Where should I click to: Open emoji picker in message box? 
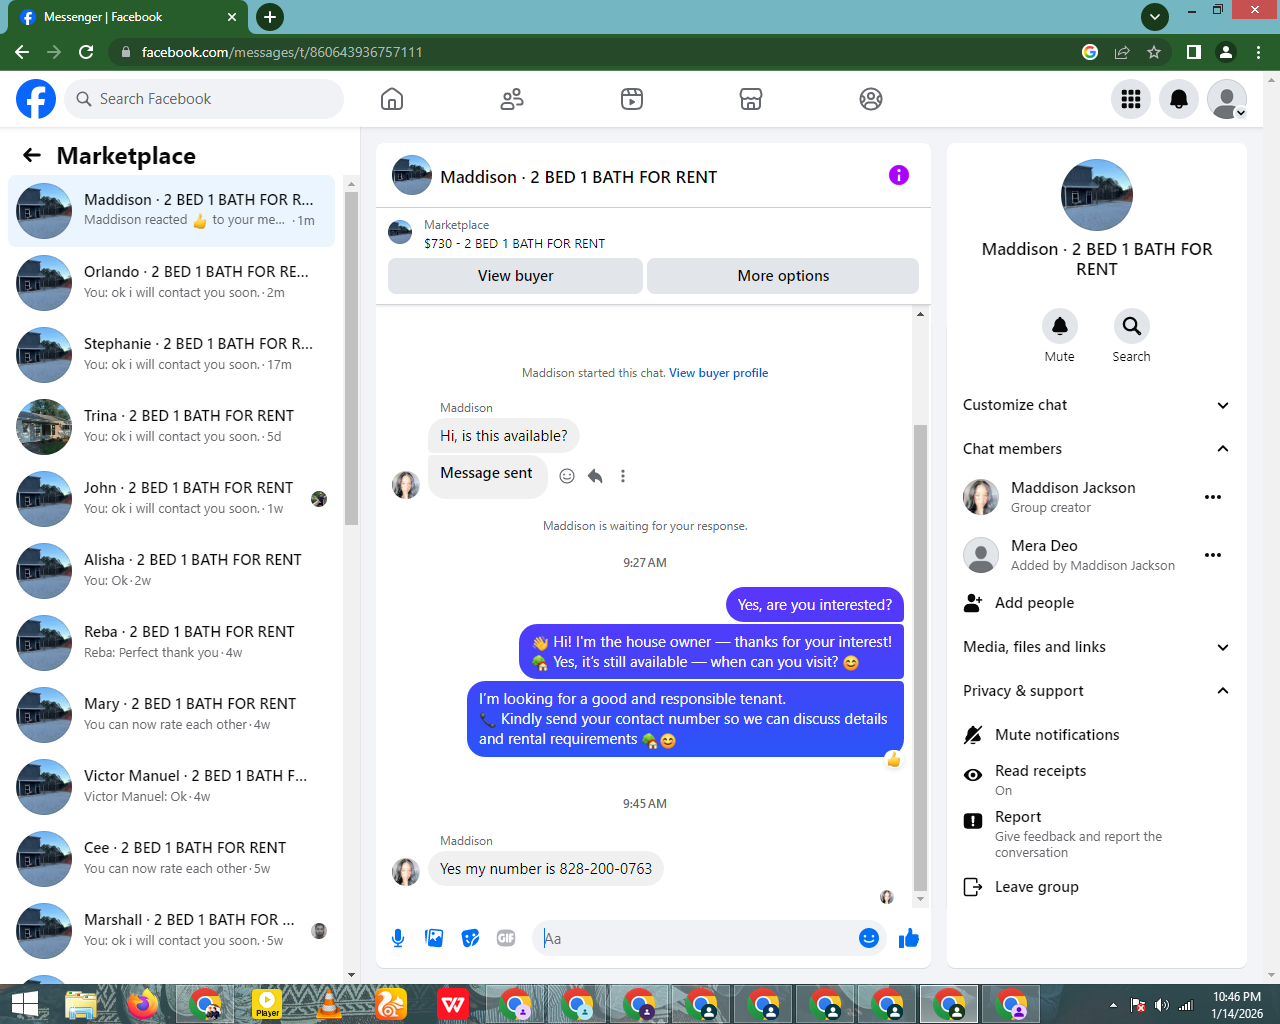tap(869, 938)
